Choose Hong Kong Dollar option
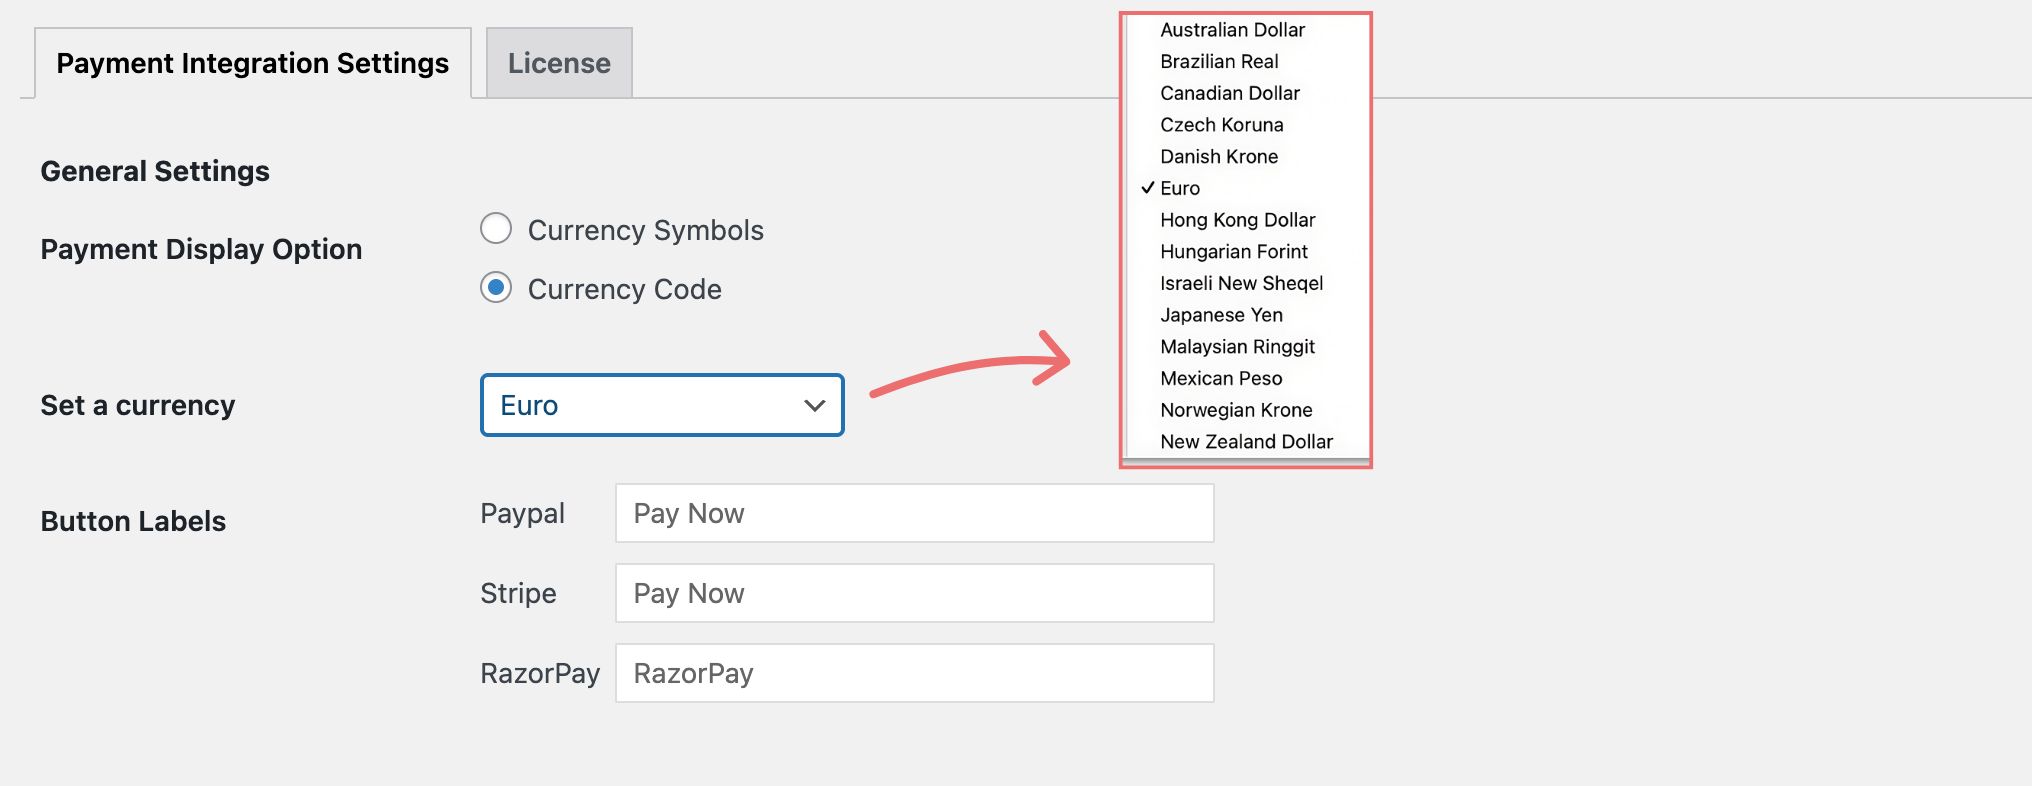The image size is (2032, 786). tap(1237, 220)
